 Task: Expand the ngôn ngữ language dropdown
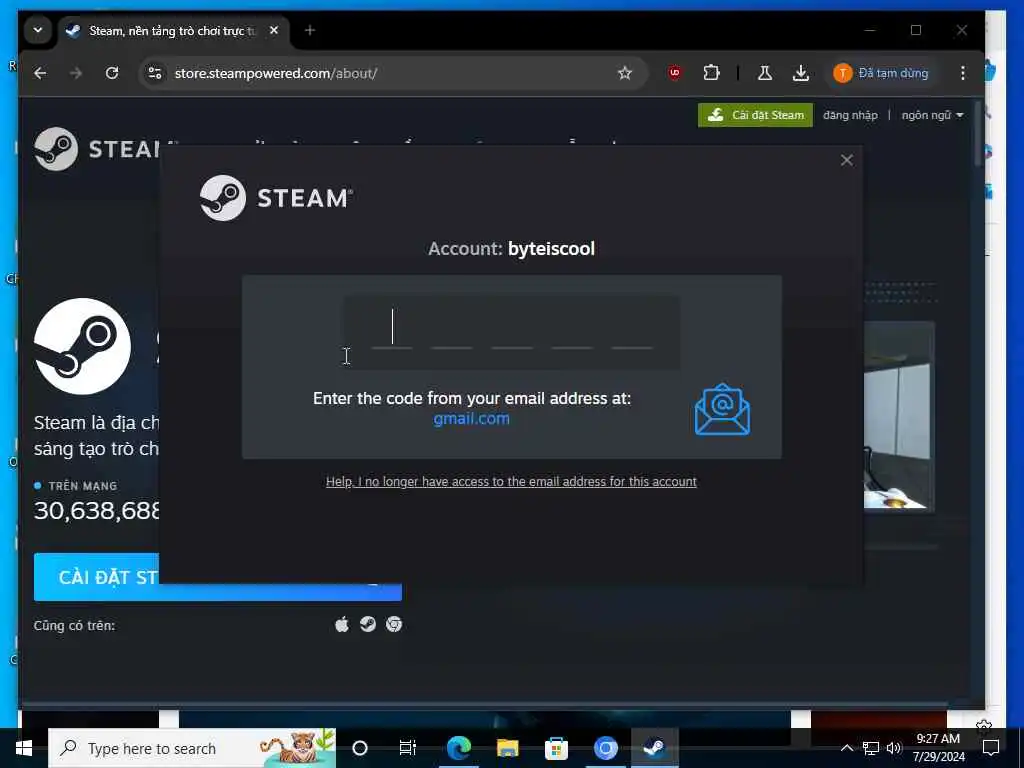pyautogui.click(x=932, y=115)
